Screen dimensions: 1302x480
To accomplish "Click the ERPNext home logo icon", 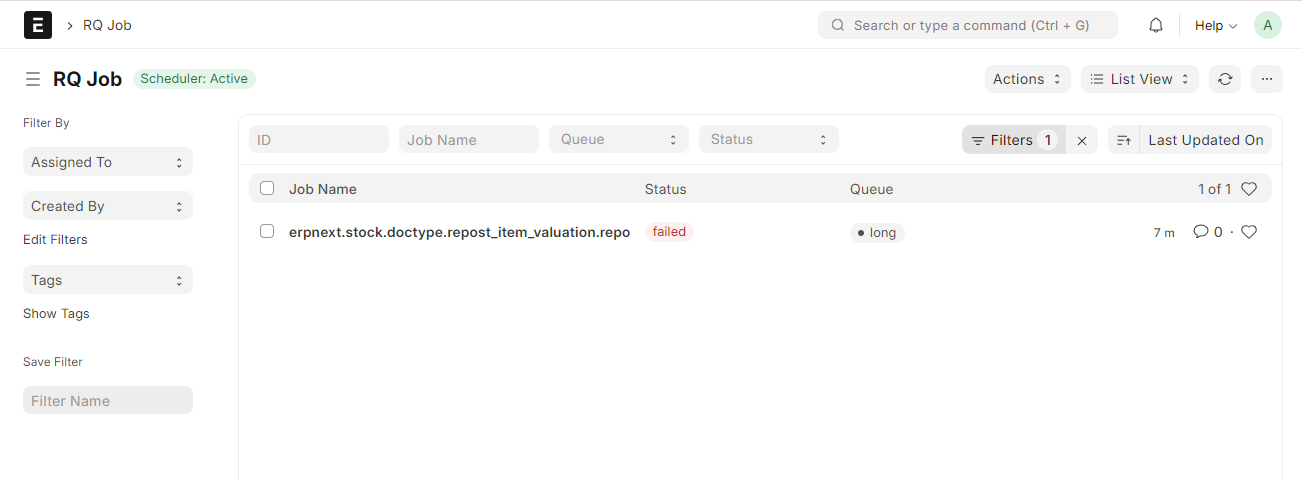I will (37, 25).
